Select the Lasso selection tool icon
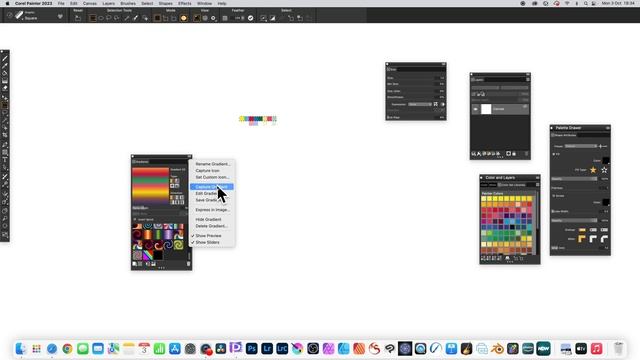 [109, 18]
